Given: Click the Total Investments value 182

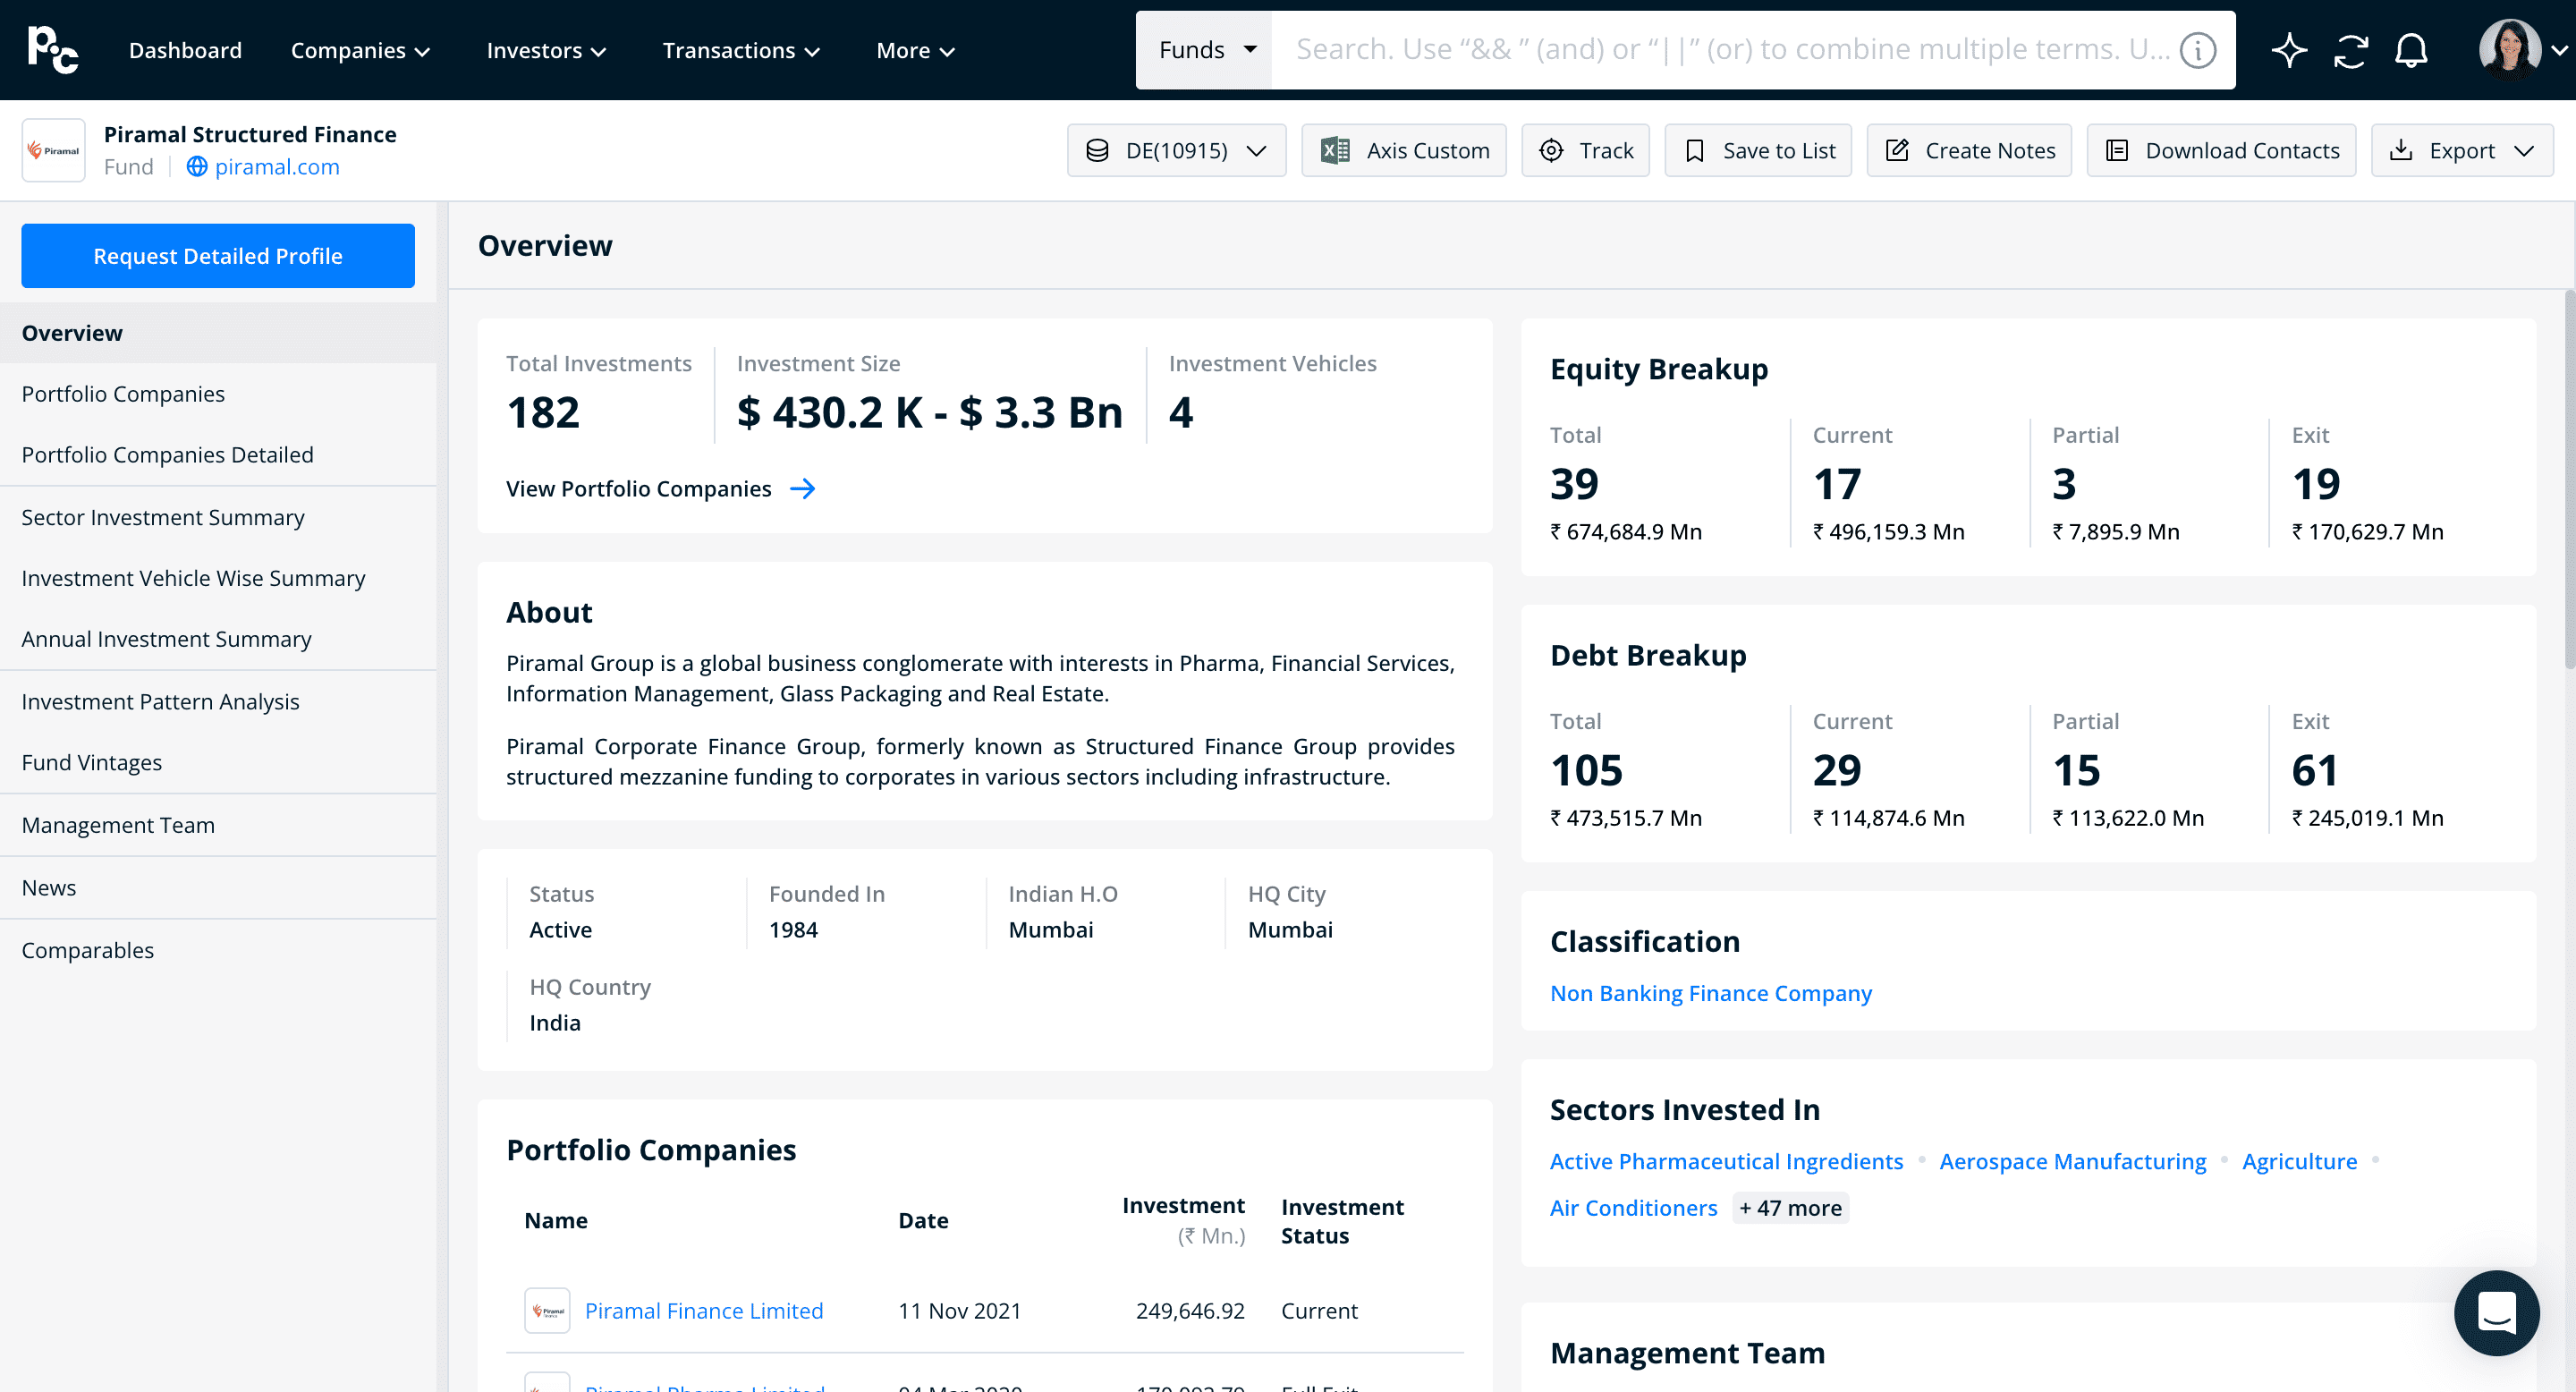Looking at the screenshot, I should tap(543, 412).
